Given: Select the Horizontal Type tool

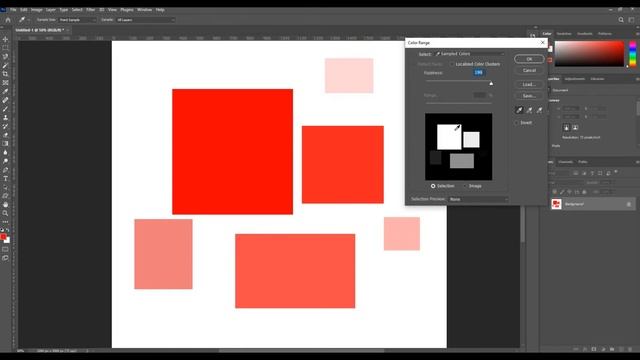Looking at the screenshot, I should (x=5, y=178).
